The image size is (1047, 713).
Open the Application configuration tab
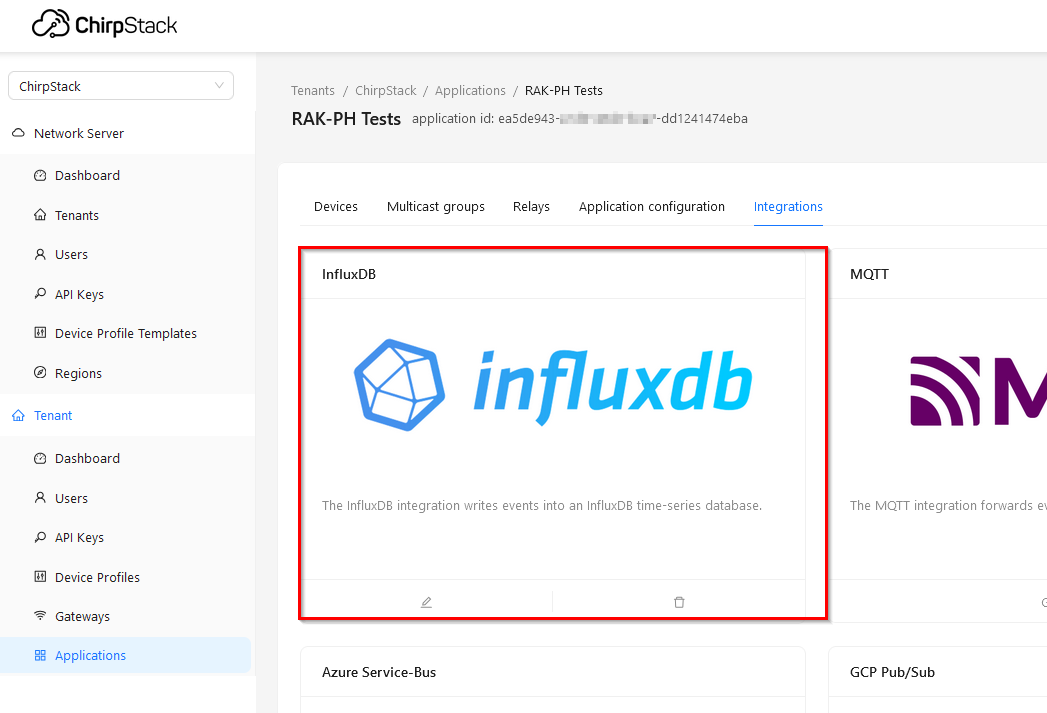651,206
